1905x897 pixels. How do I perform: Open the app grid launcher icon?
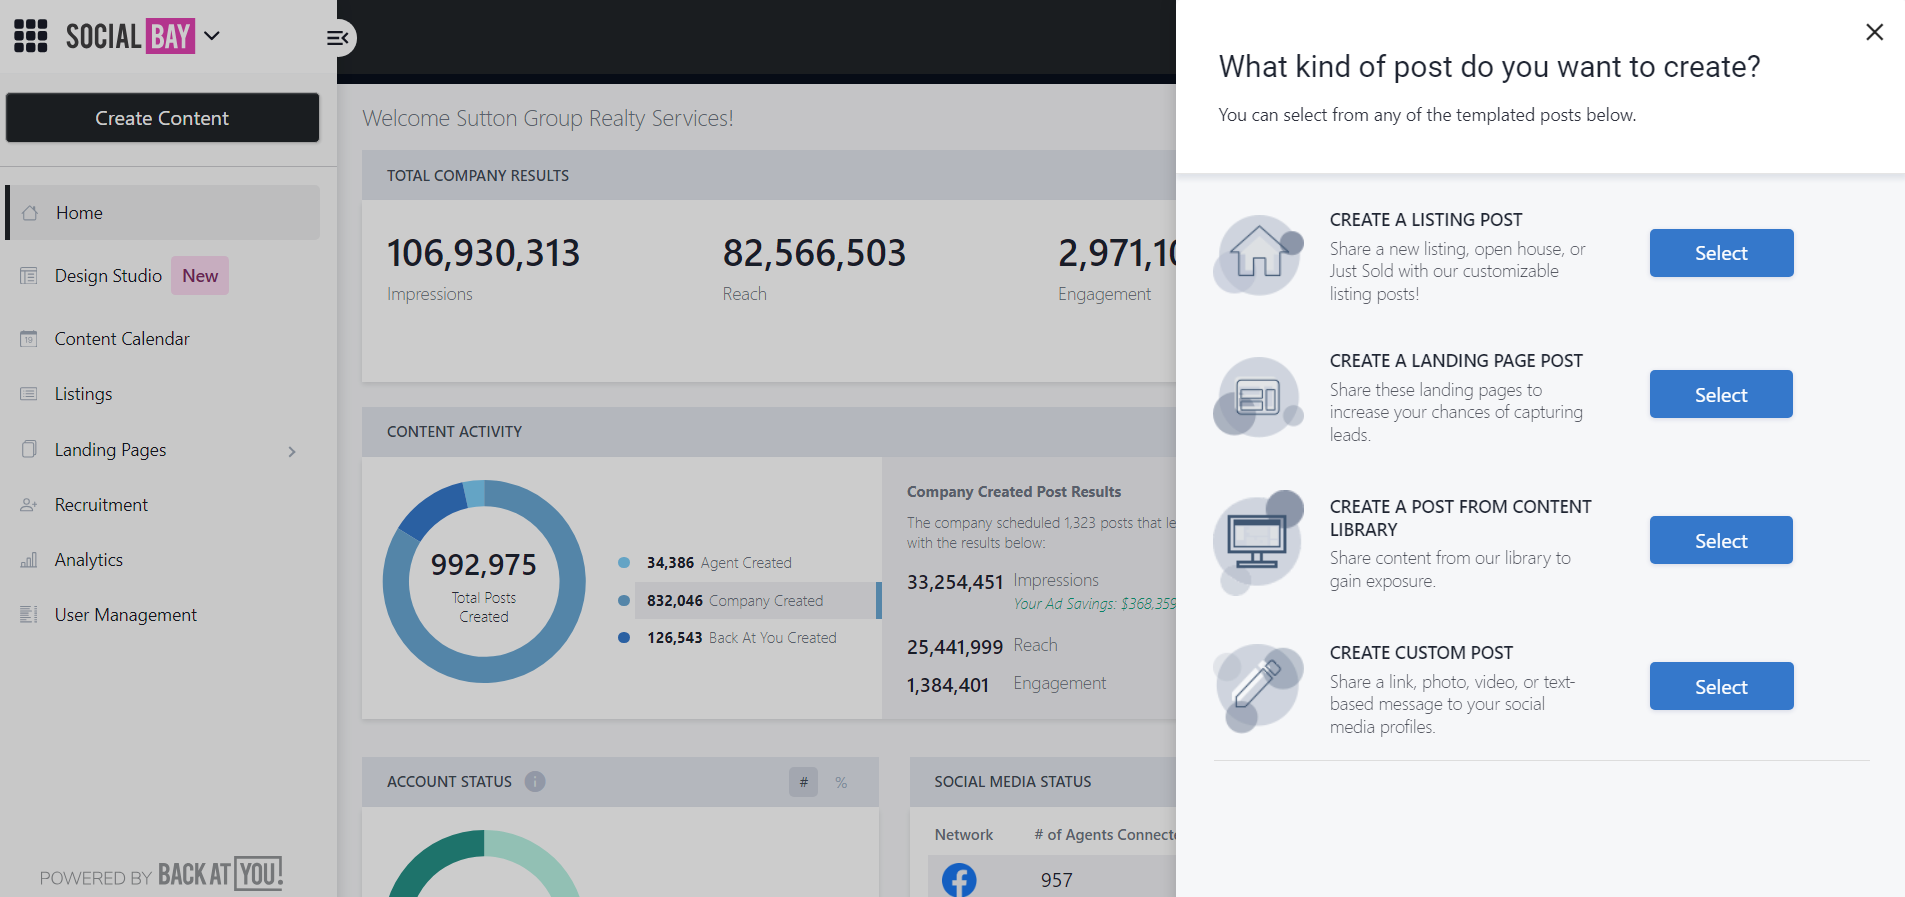click(31, 36)
